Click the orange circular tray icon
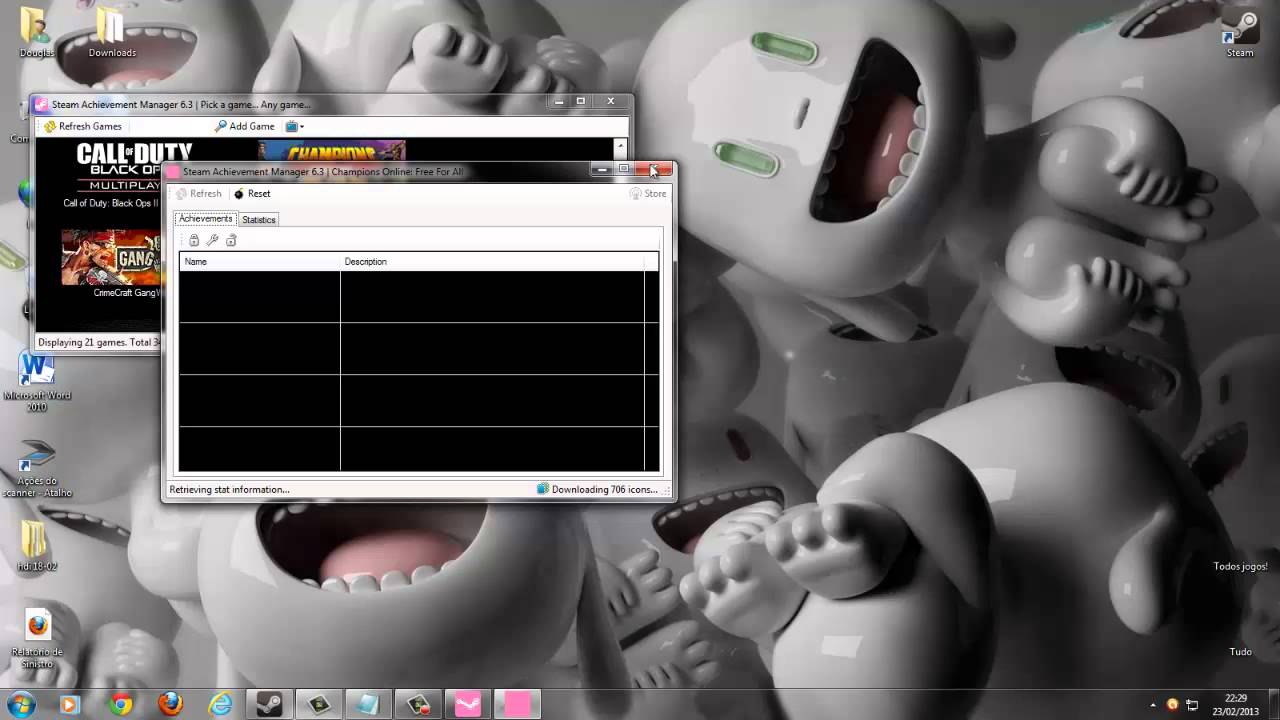The height and width of the screenshot is (720, 1280). pos(1173,704)
